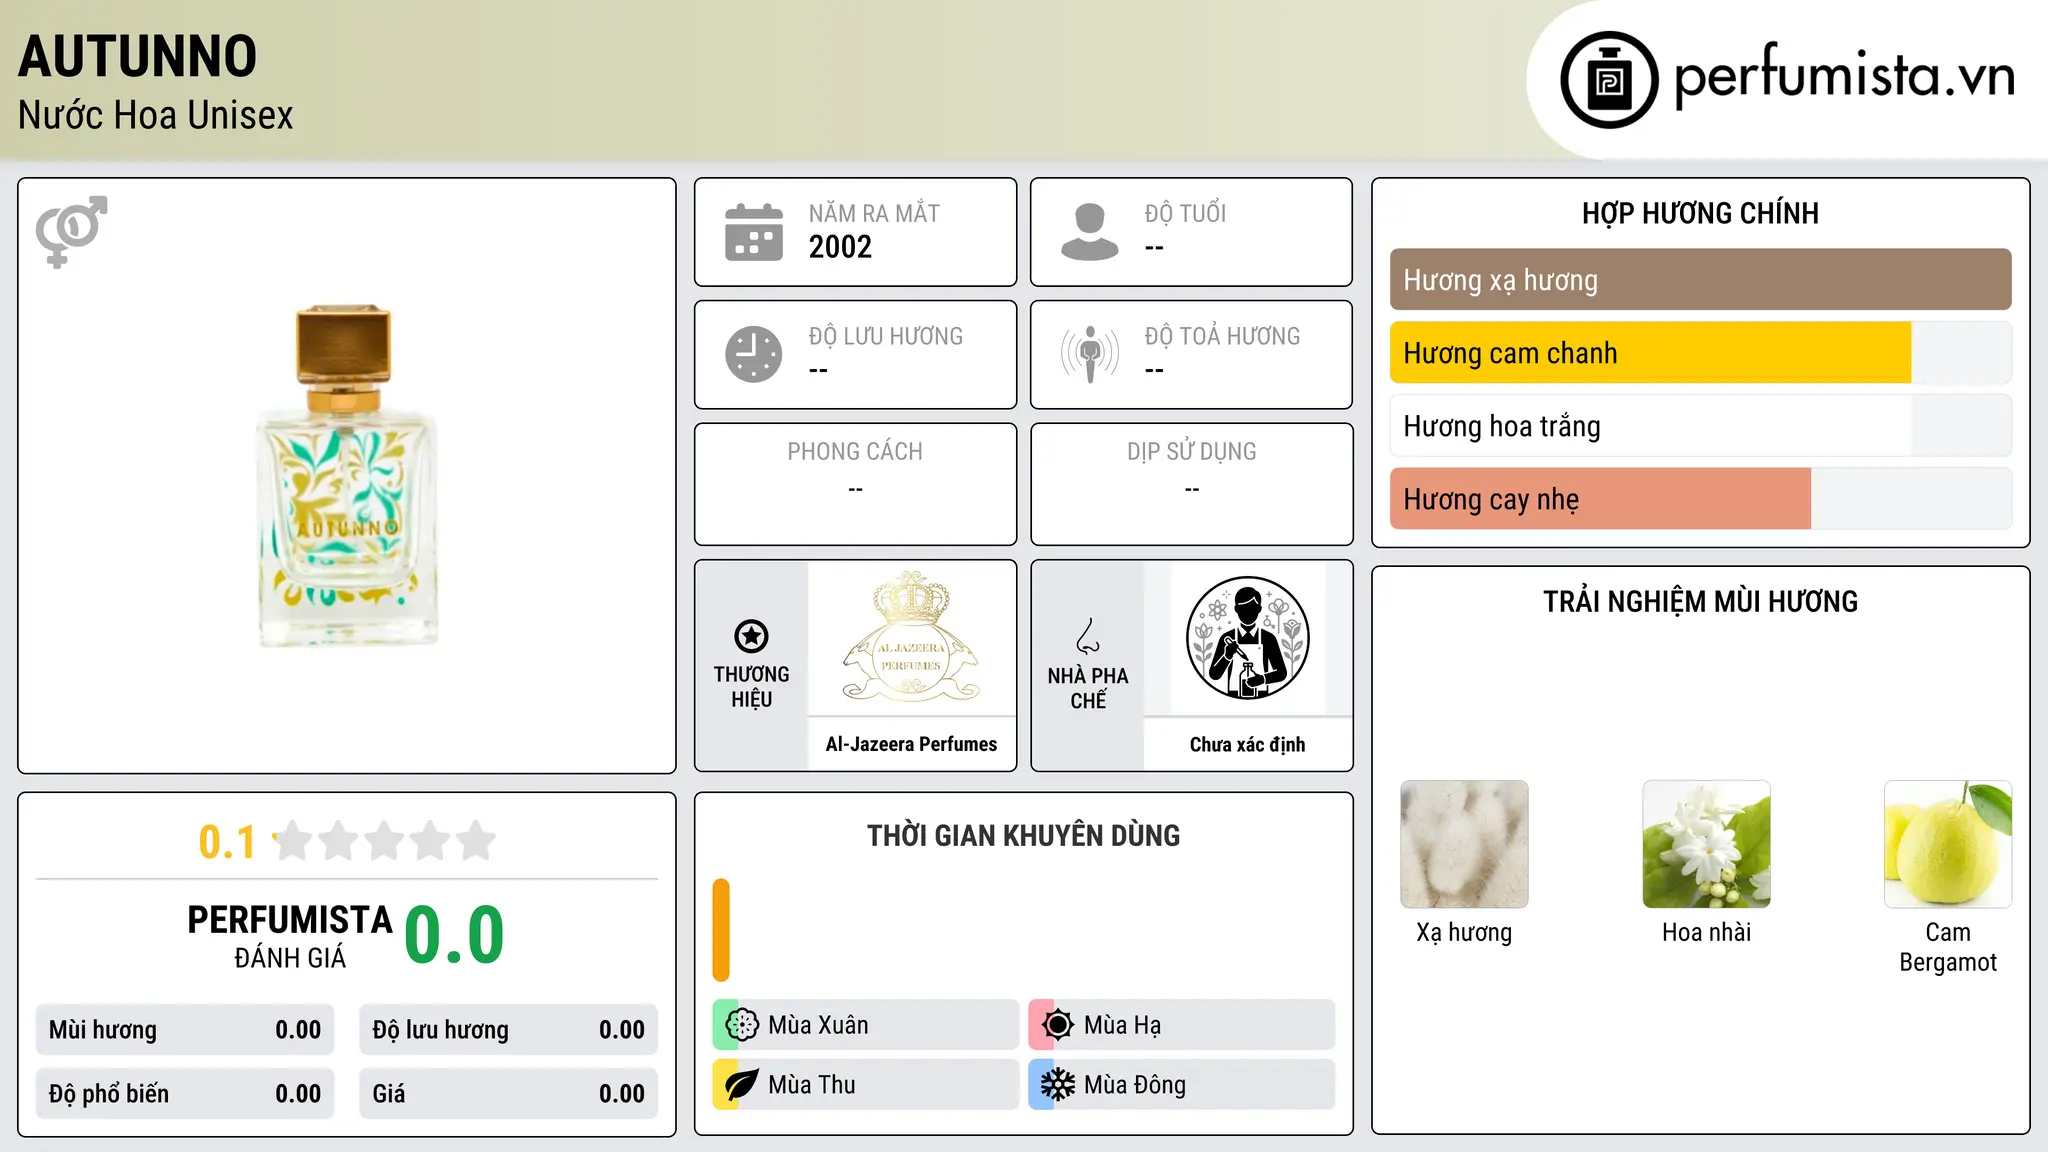The image size is (2048, 1152).
Task: Click the star badge icon above Thương hiệu
Action: coord(751,636)
